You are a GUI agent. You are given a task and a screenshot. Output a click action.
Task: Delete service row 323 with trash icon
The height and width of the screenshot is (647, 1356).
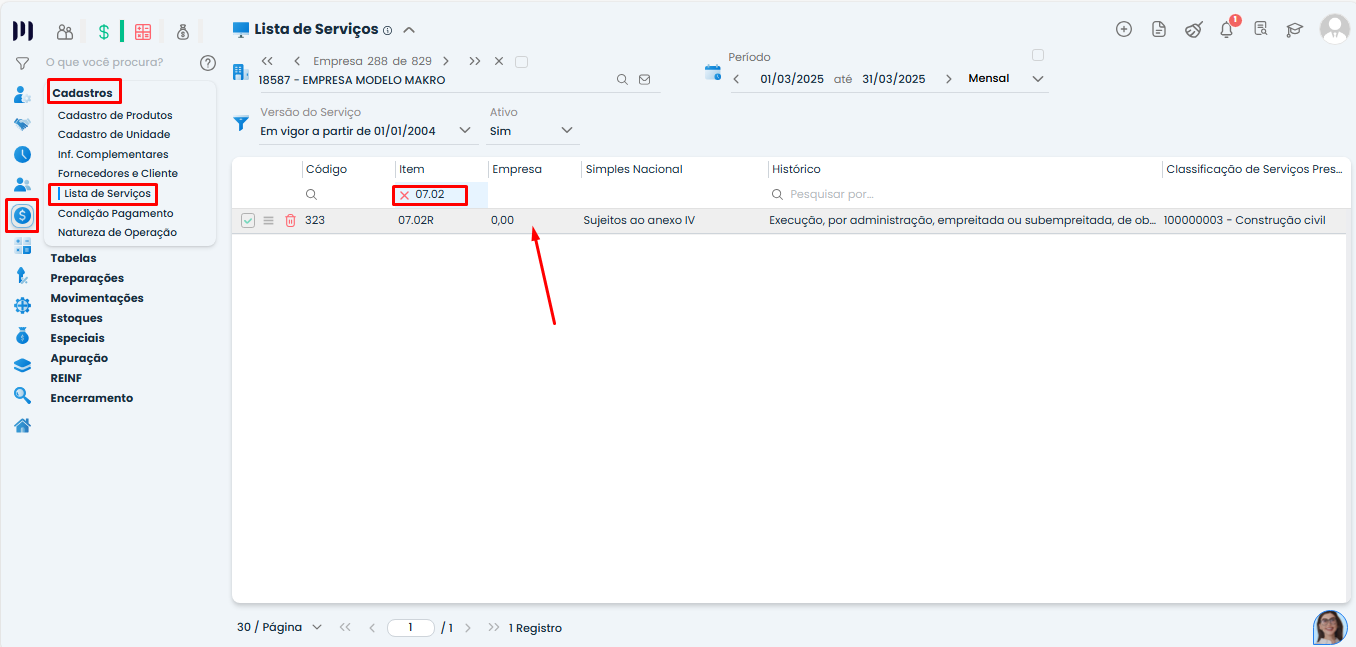290,220
